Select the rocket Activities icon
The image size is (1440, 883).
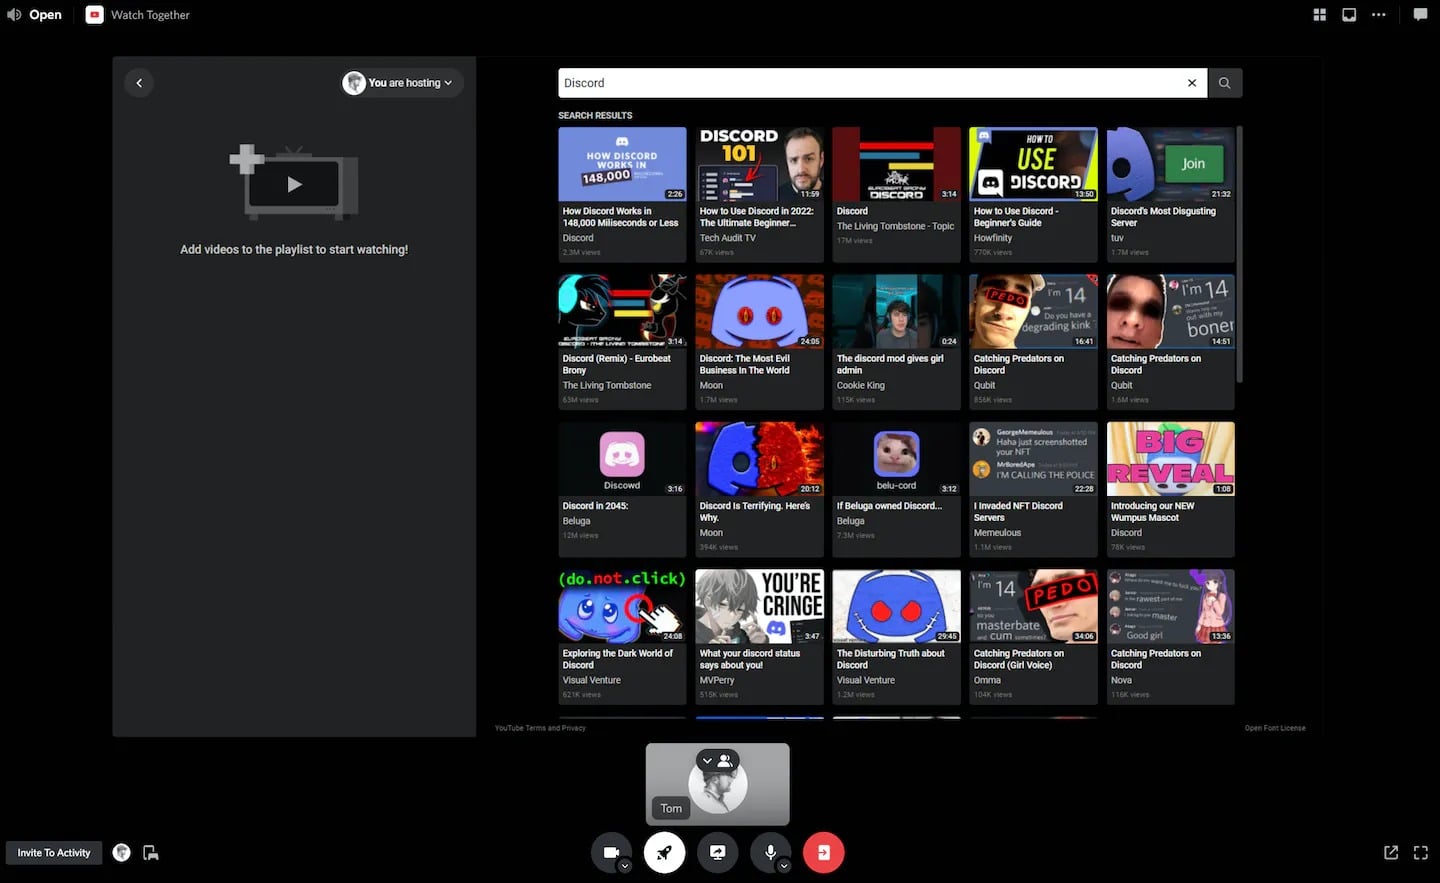(x=665, y=852)
